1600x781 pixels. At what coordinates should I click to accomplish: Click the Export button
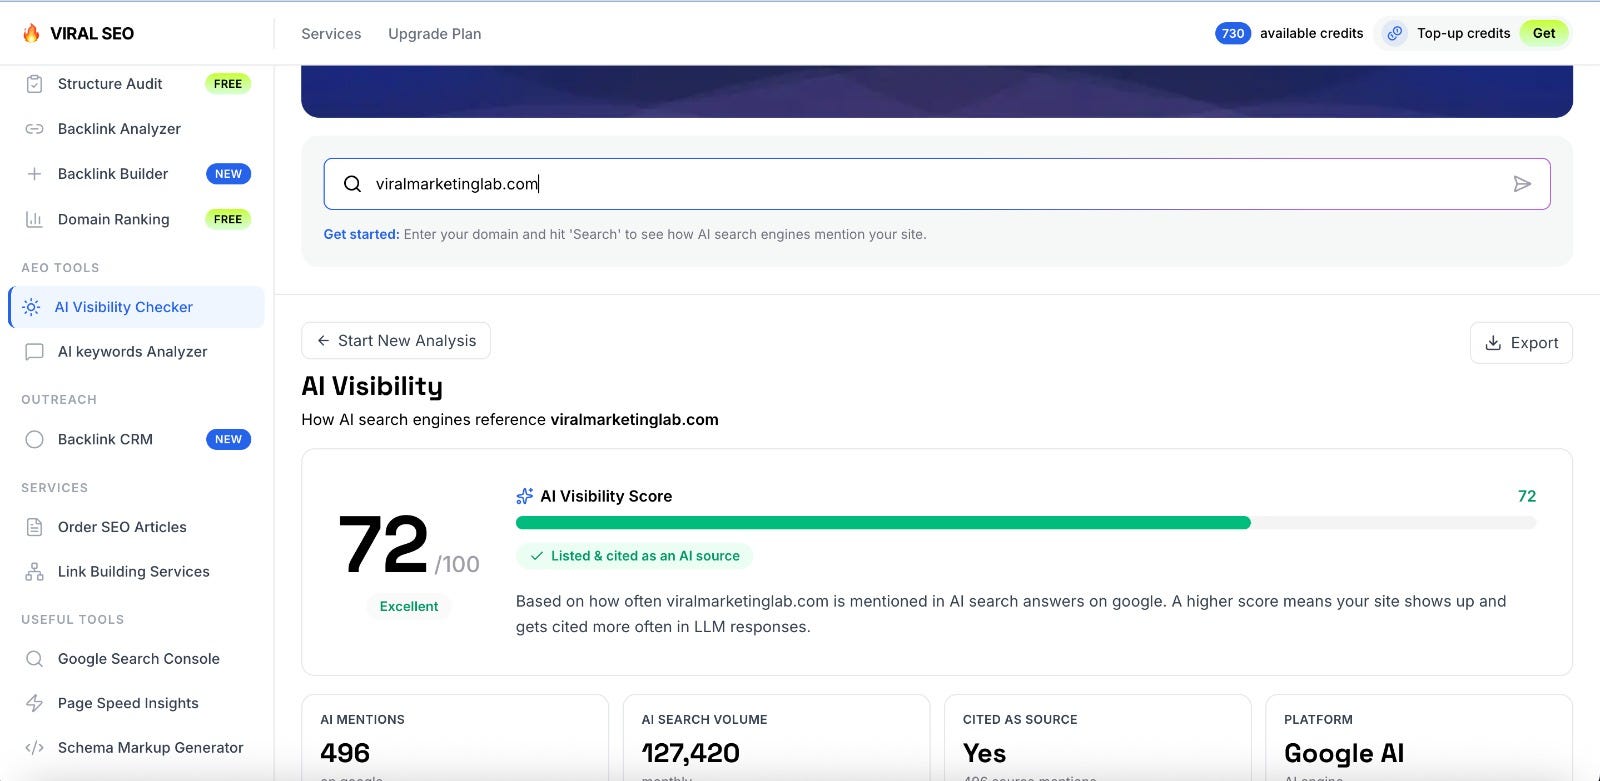click(x=1521, y=343)
